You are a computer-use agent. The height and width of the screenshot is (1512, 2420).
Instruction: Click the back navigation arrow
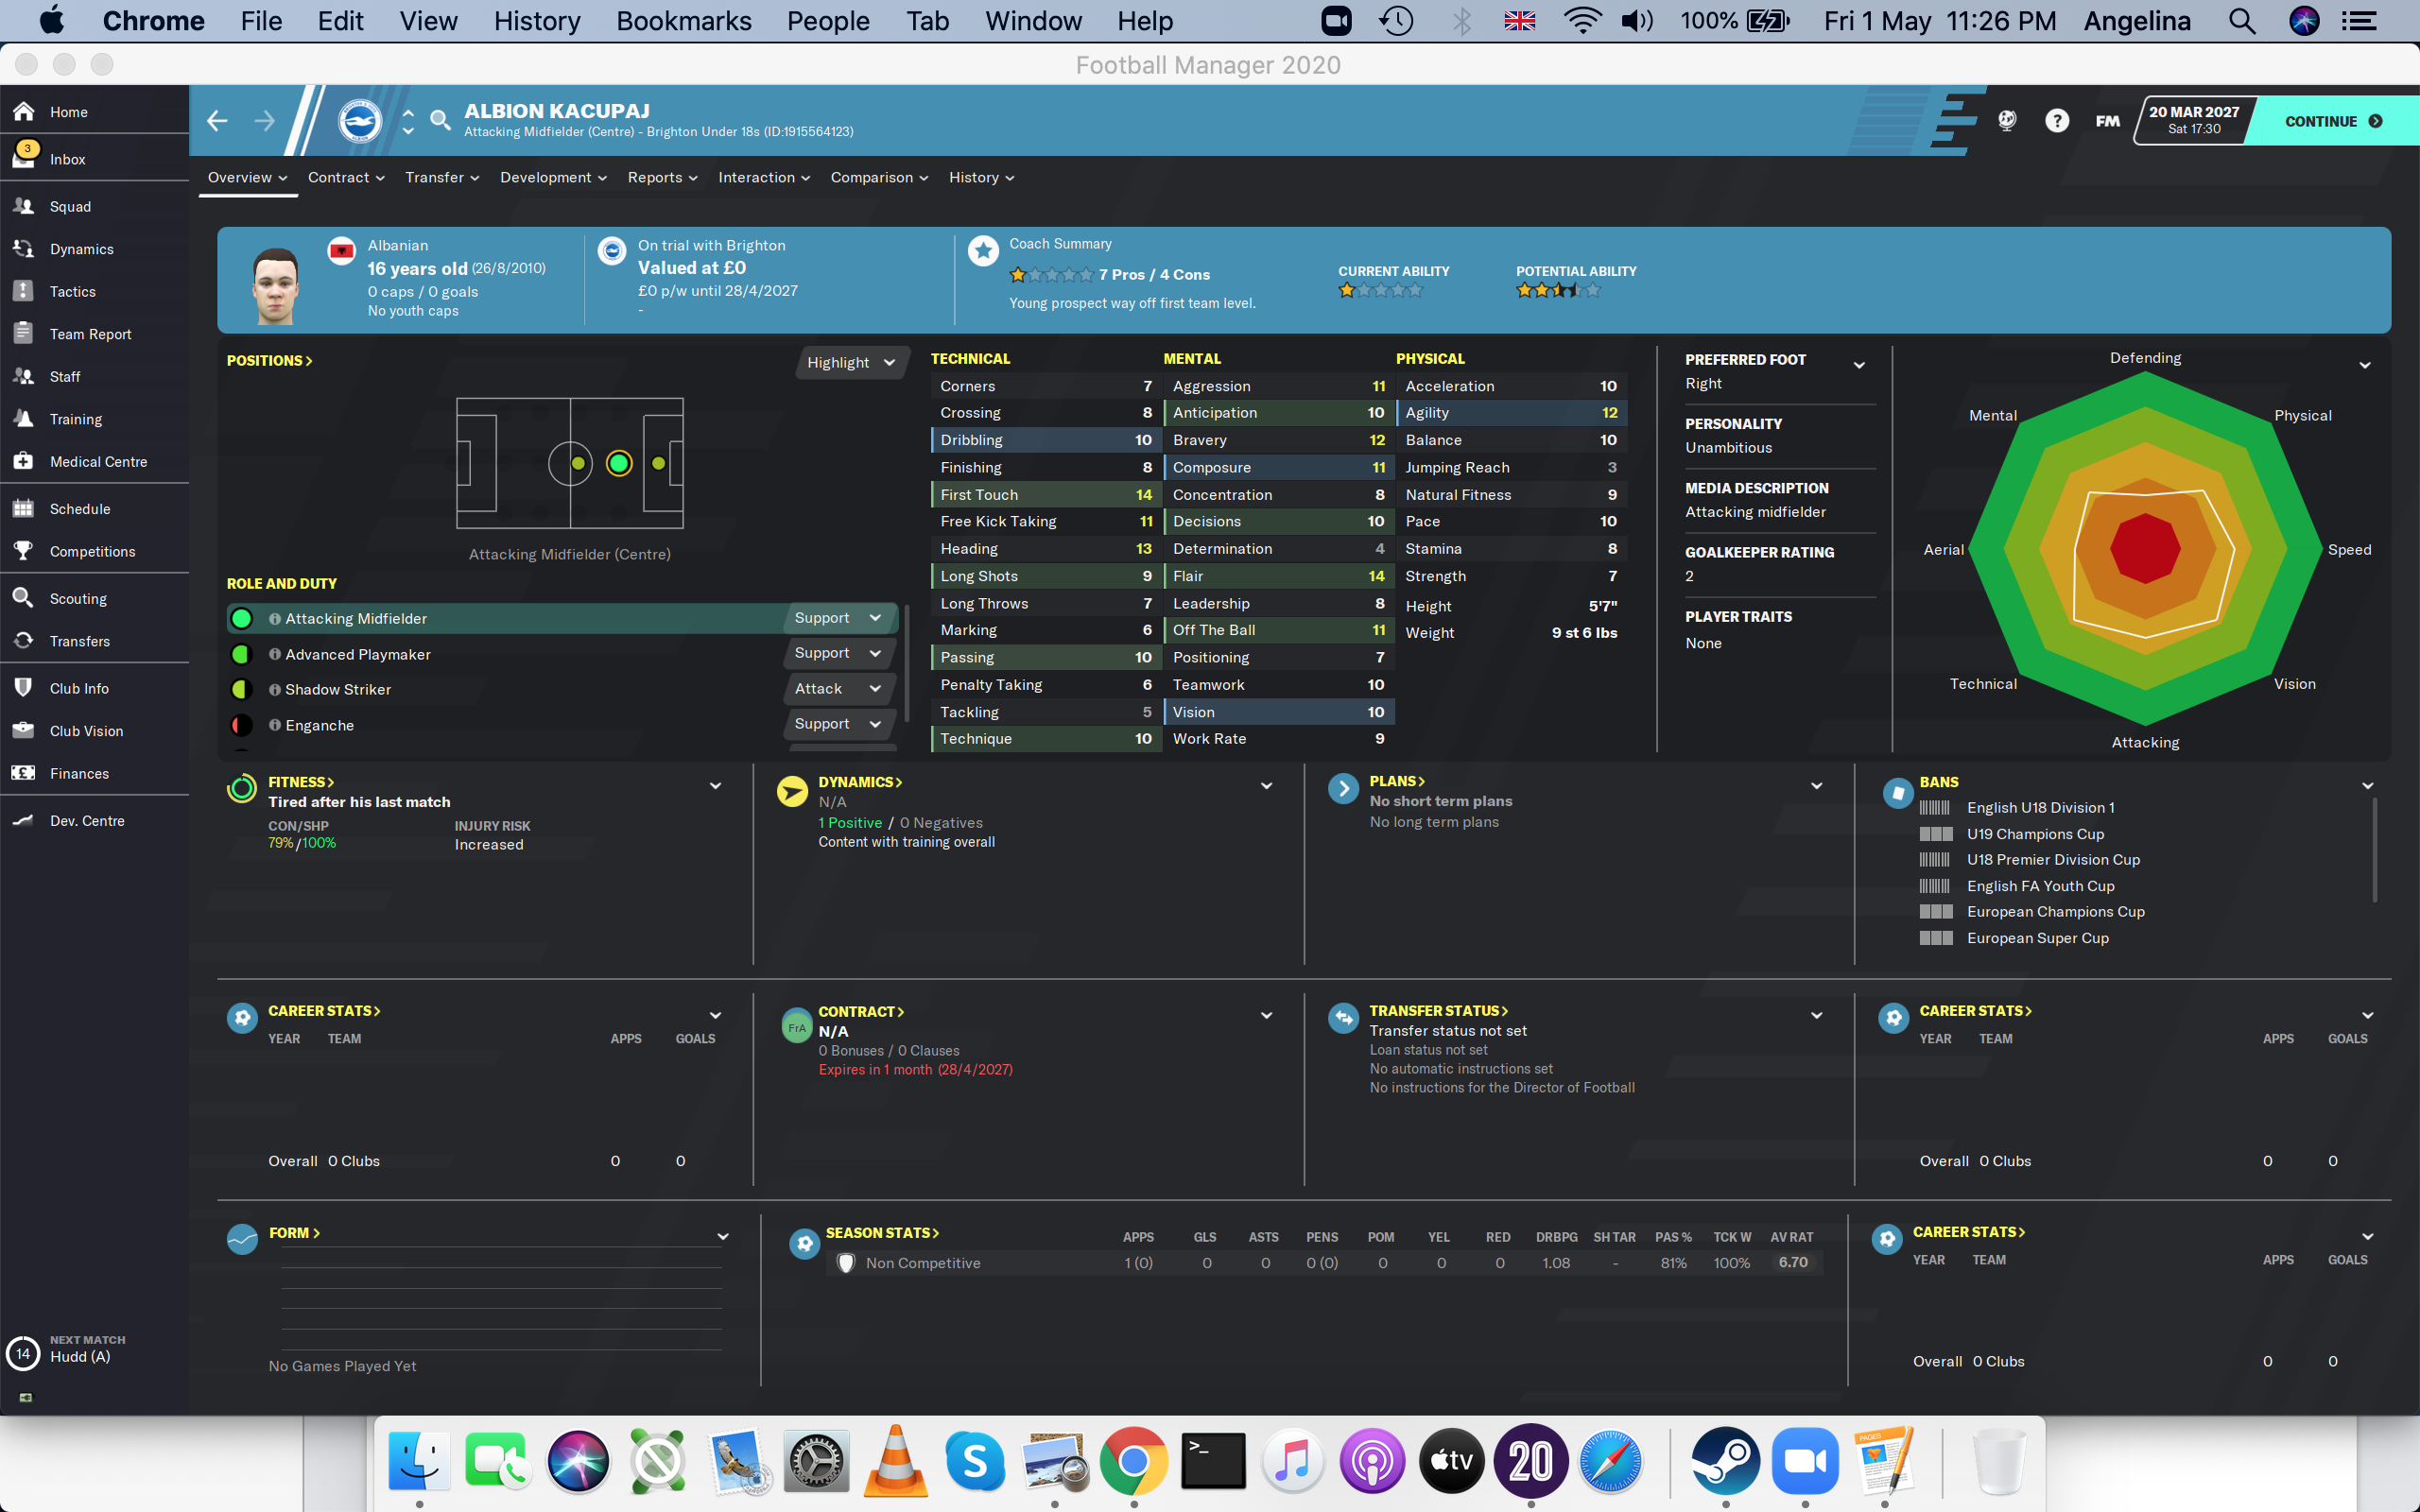tap(217, 121)
